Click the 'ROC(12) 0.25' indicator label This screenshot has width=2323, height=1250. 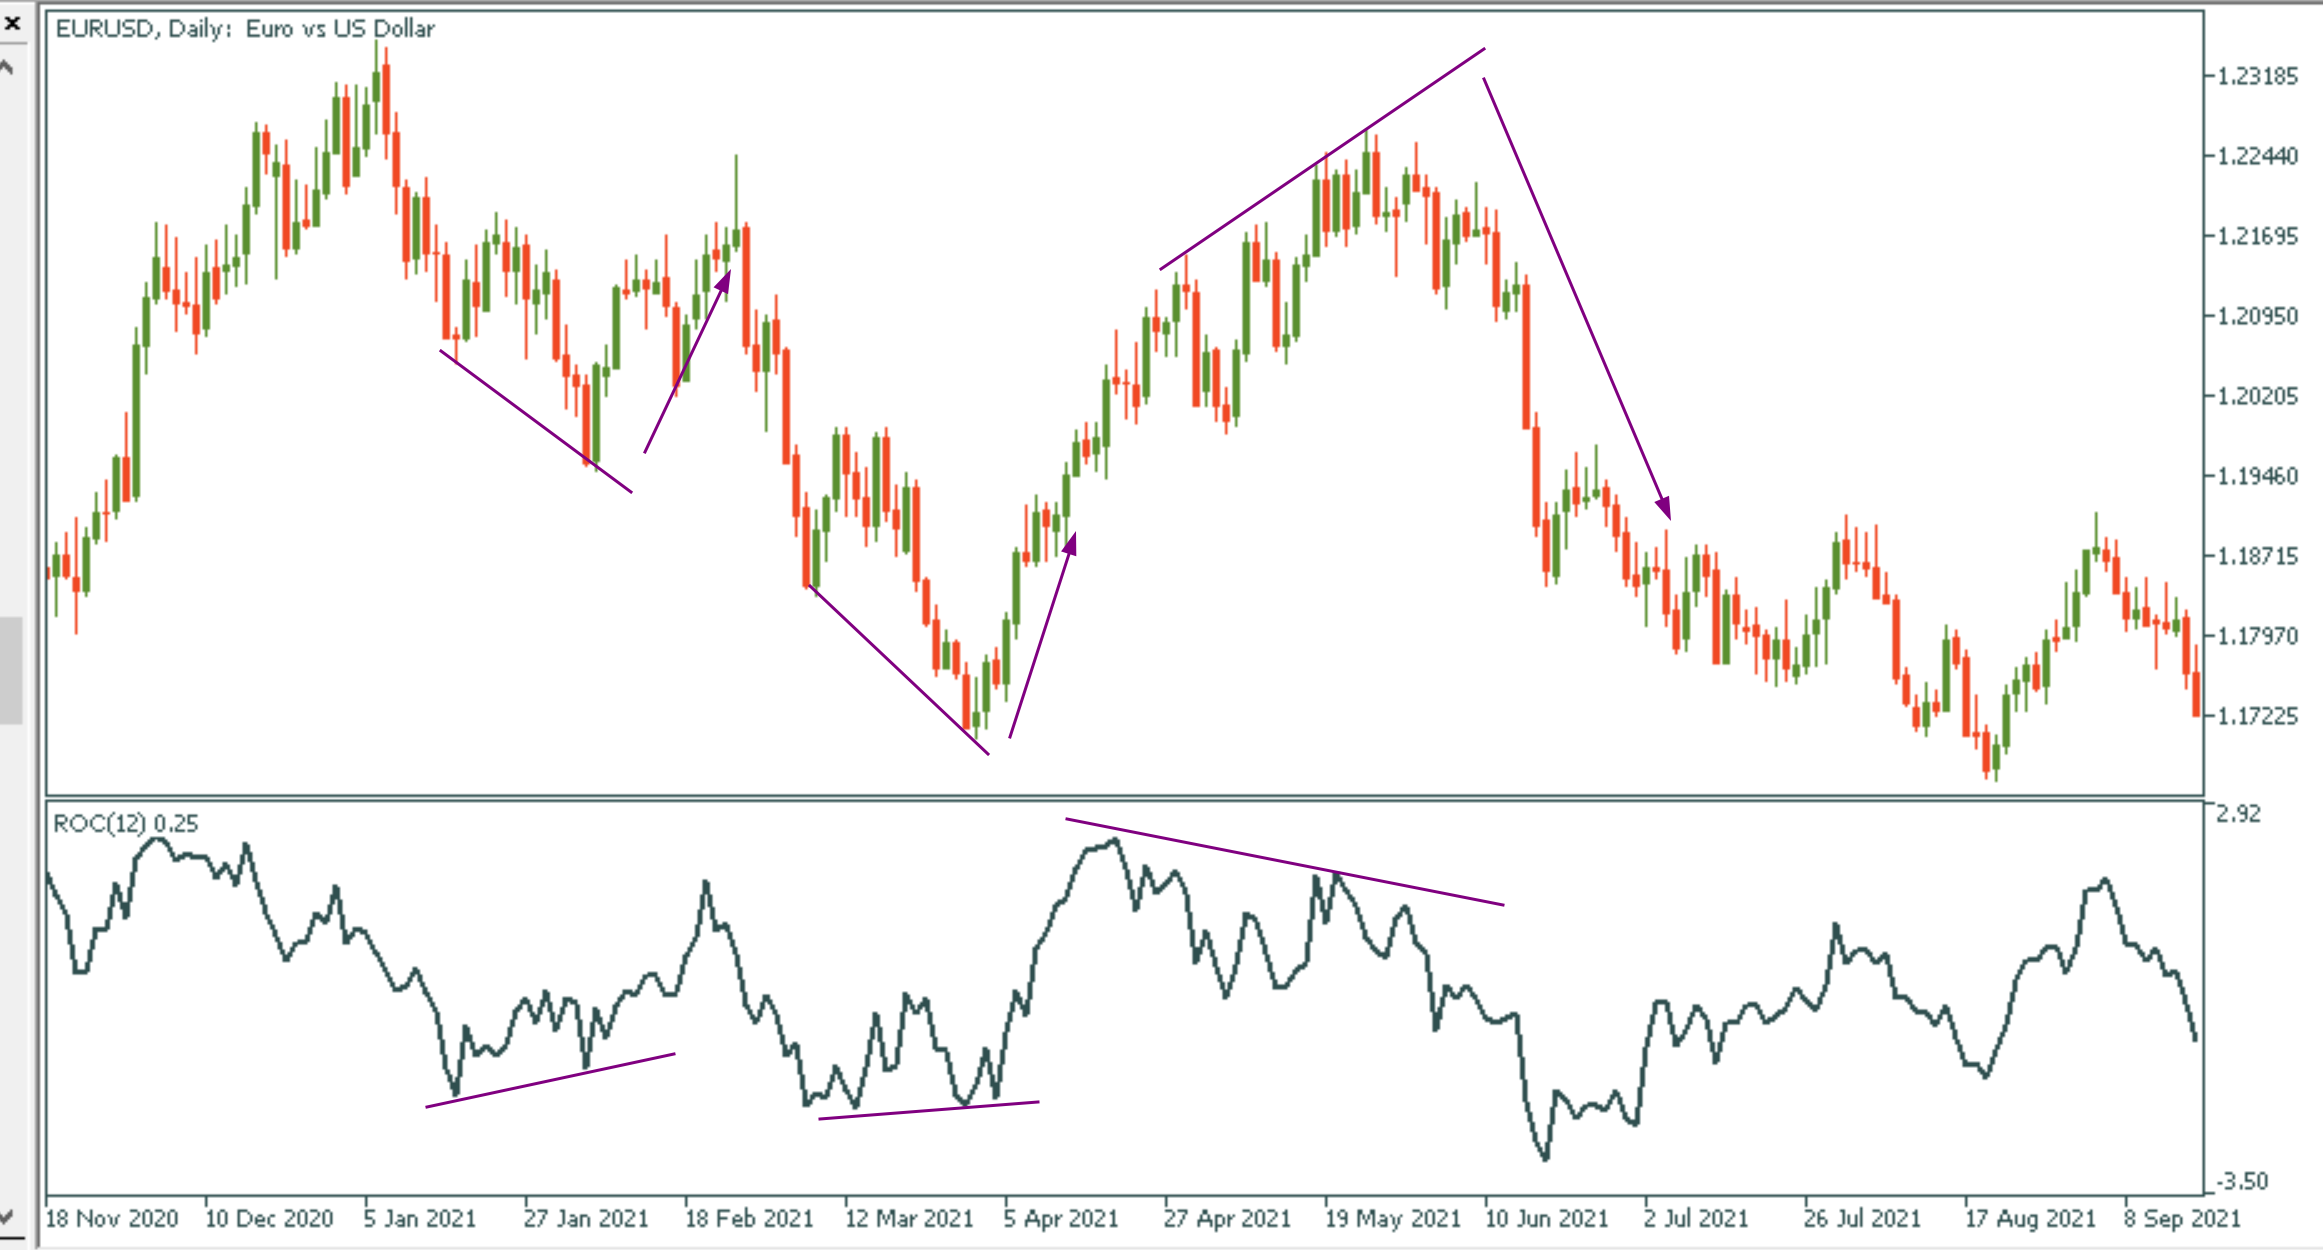coord(126,823)
